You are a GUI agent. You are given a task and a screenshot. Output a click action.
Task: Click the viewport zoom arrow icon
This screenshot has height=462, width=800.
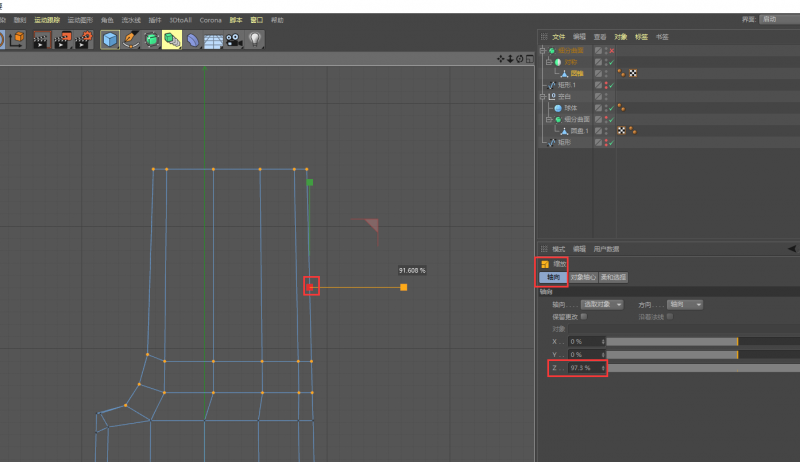[x=510, y=59]
